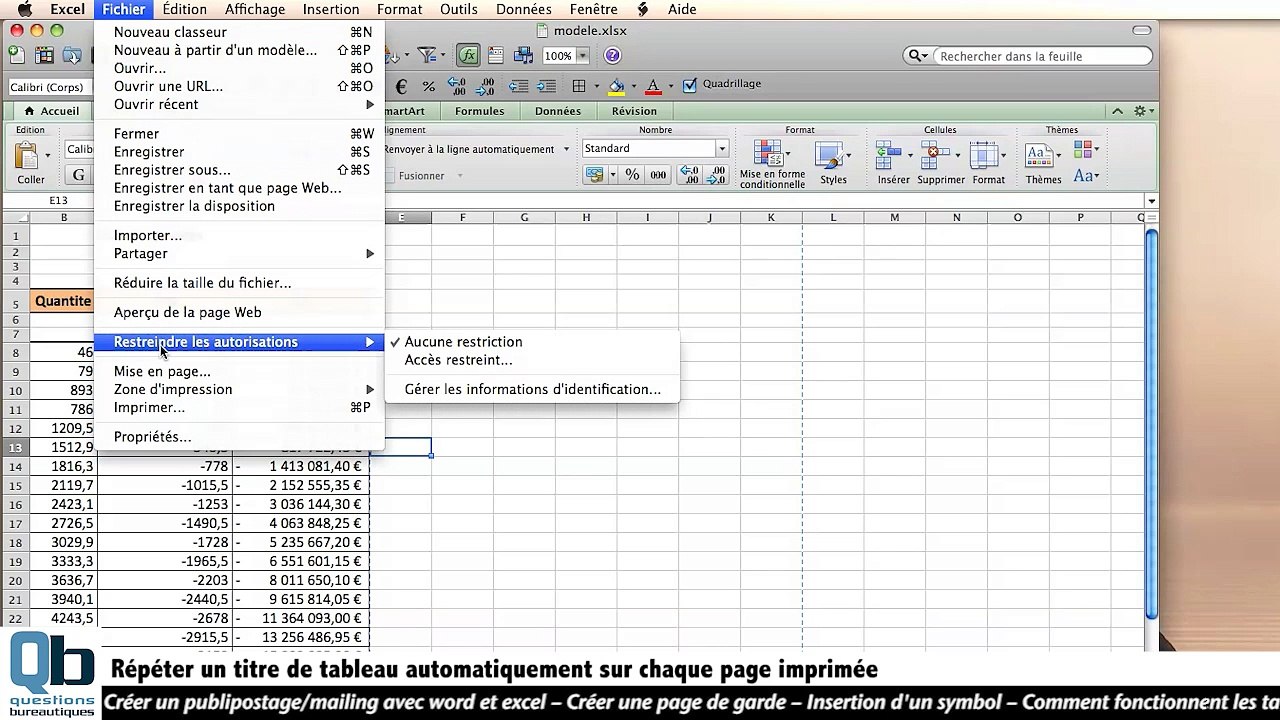Apply percent style from formatting toolbar
Image resolution: width=1280 pixels, height=720 pixels.
428,86
